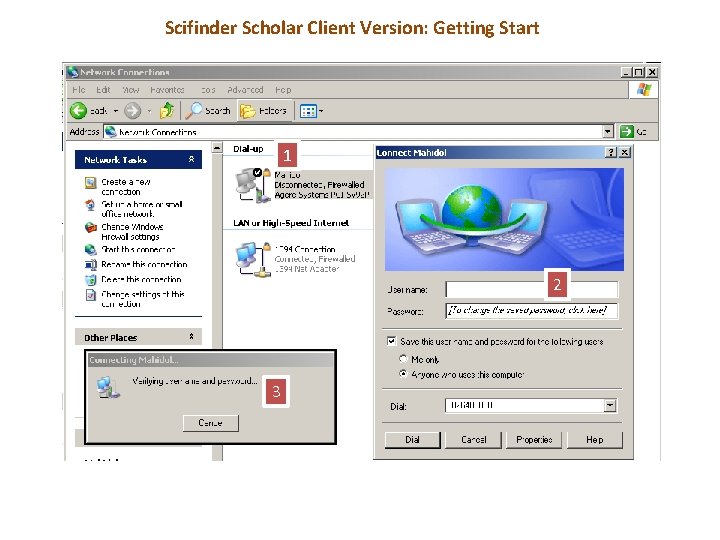The image size is (720, 540).
Task: Collapse the Other Places panel
Action: coord(191,337)
